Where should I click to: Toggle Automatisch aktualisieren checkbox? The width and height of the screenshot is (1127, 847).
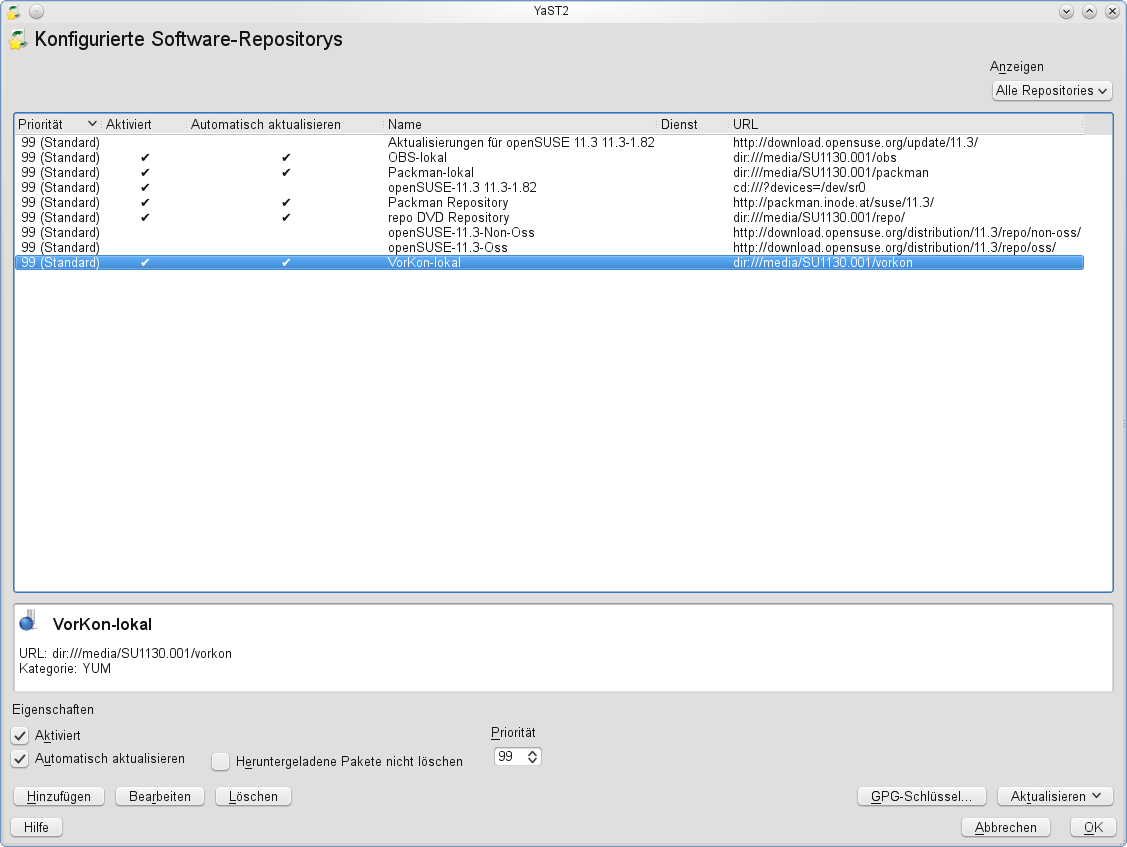pyautogui.click(x=20, y=759)
